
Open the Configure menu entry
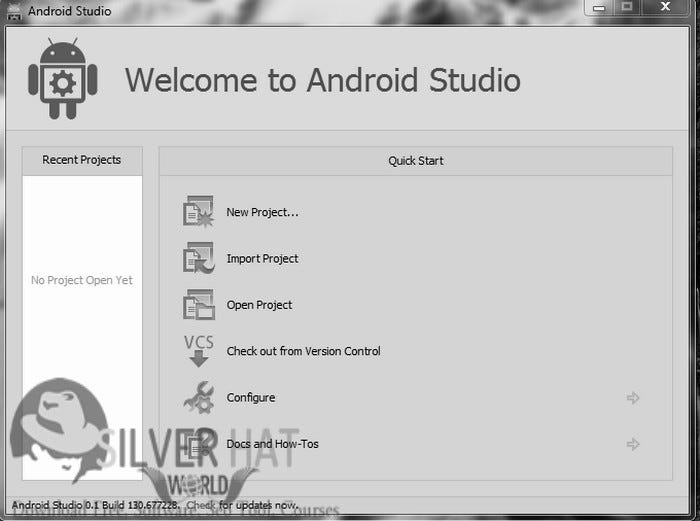[250, 398]
